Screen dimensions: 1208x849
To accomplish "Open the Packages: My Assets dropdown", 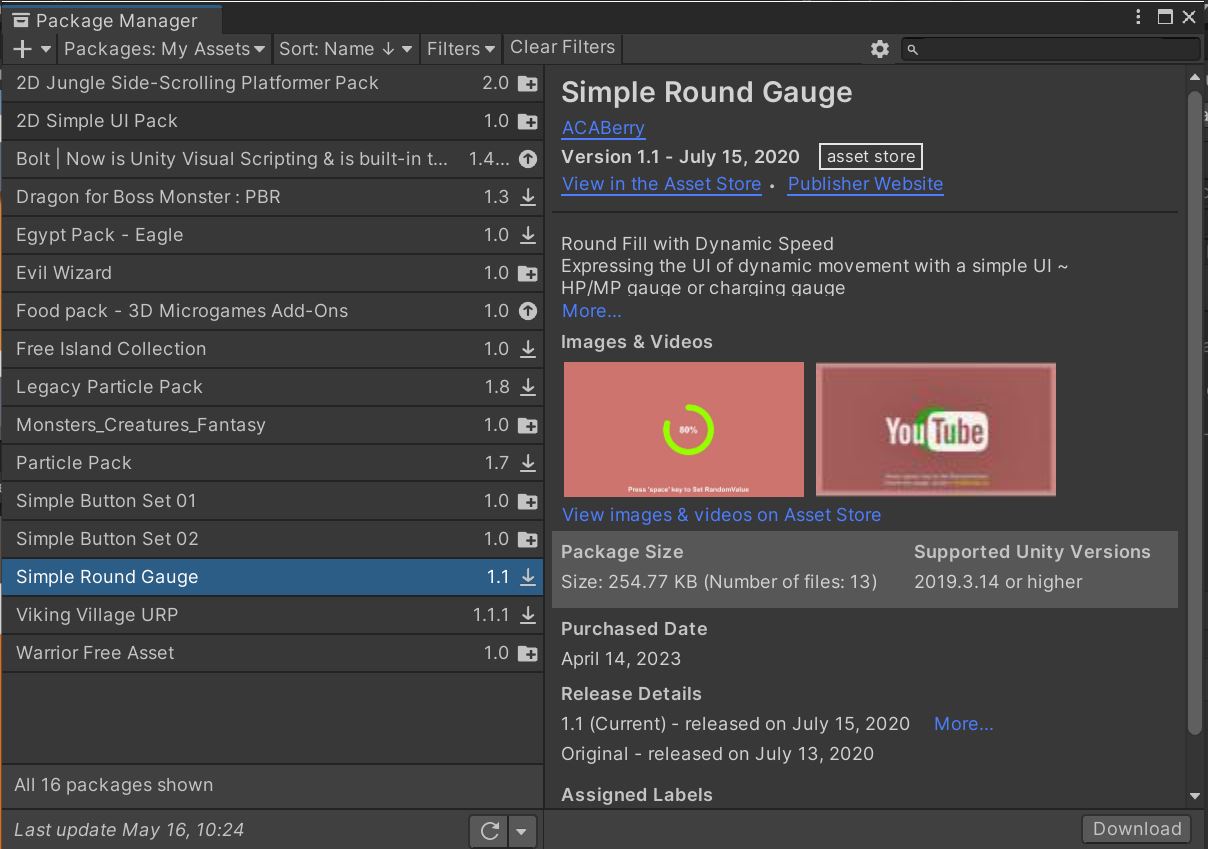I will point(165,49).
